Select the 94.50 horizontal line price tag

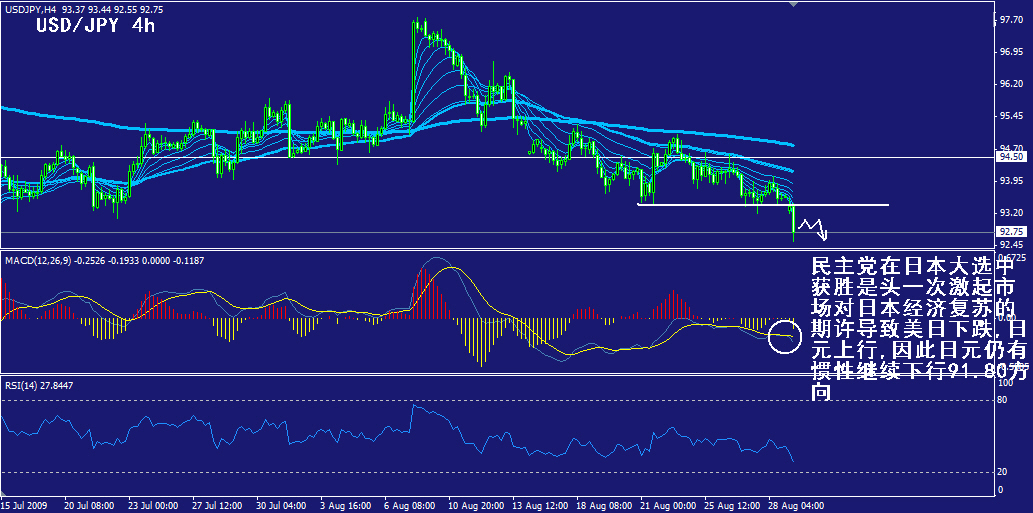coord(1011,157)
